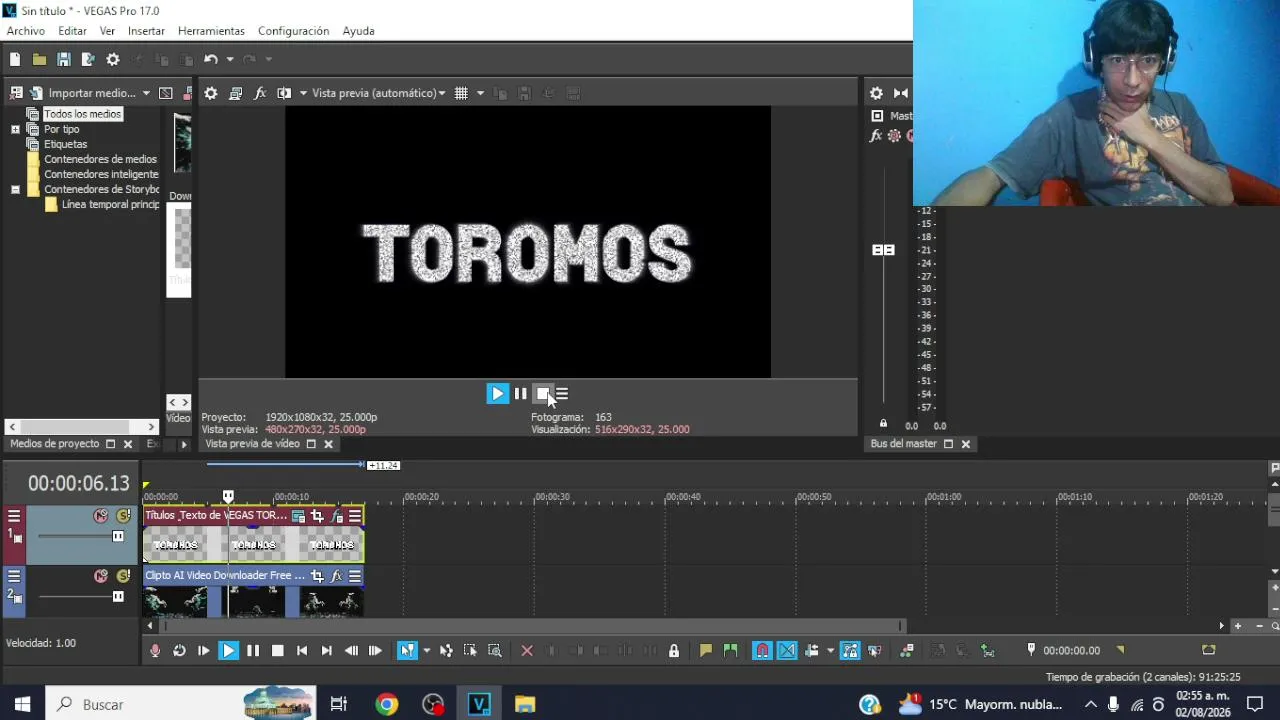1280x720 pixels.
Task: Open the Archivo menu
Action: 26,31
